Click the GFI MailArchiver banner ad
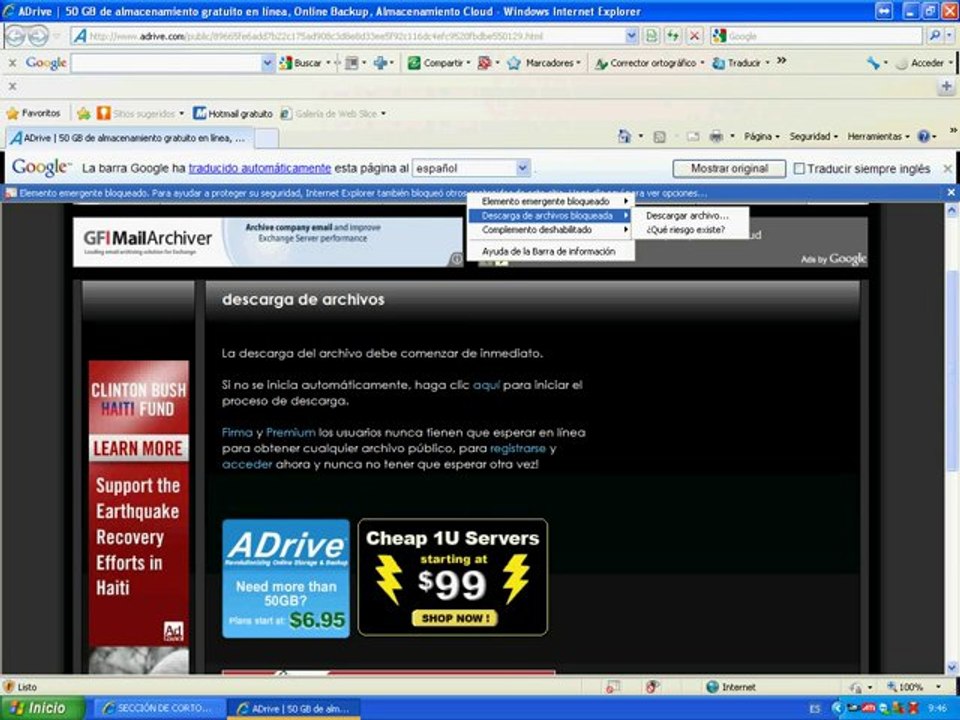The width and height of the screenshot is (960, 720). 268,242
